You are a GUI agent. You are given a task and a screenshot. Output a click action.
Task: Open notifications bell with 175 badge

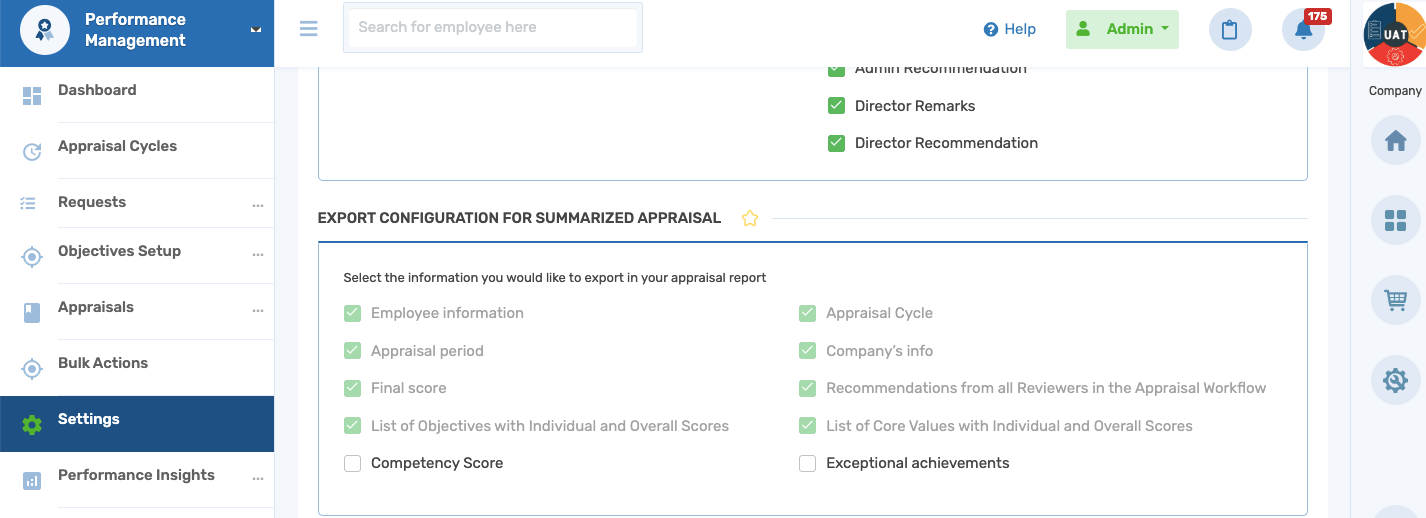click(x=1303, y=30)
